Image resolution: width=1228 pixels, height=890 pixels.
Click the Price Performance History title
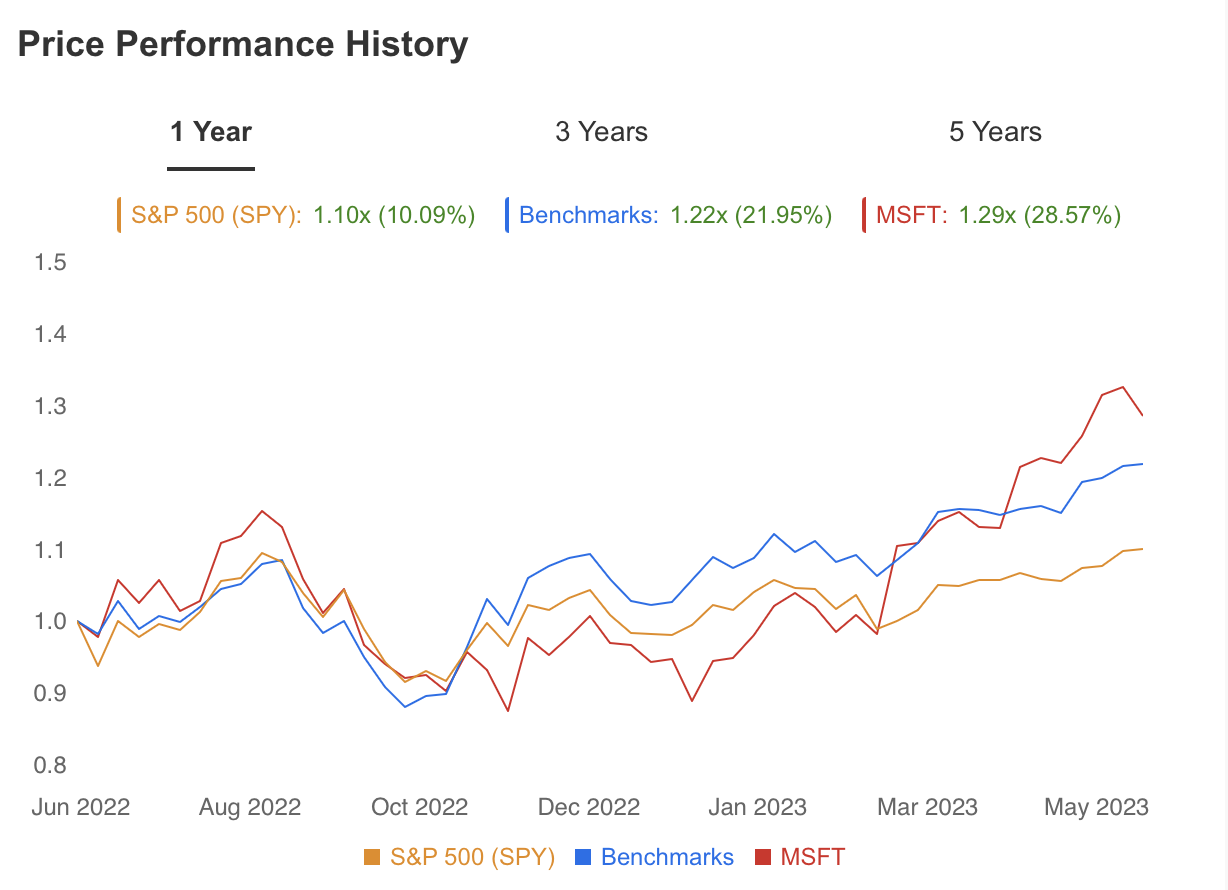coord(242,44)
